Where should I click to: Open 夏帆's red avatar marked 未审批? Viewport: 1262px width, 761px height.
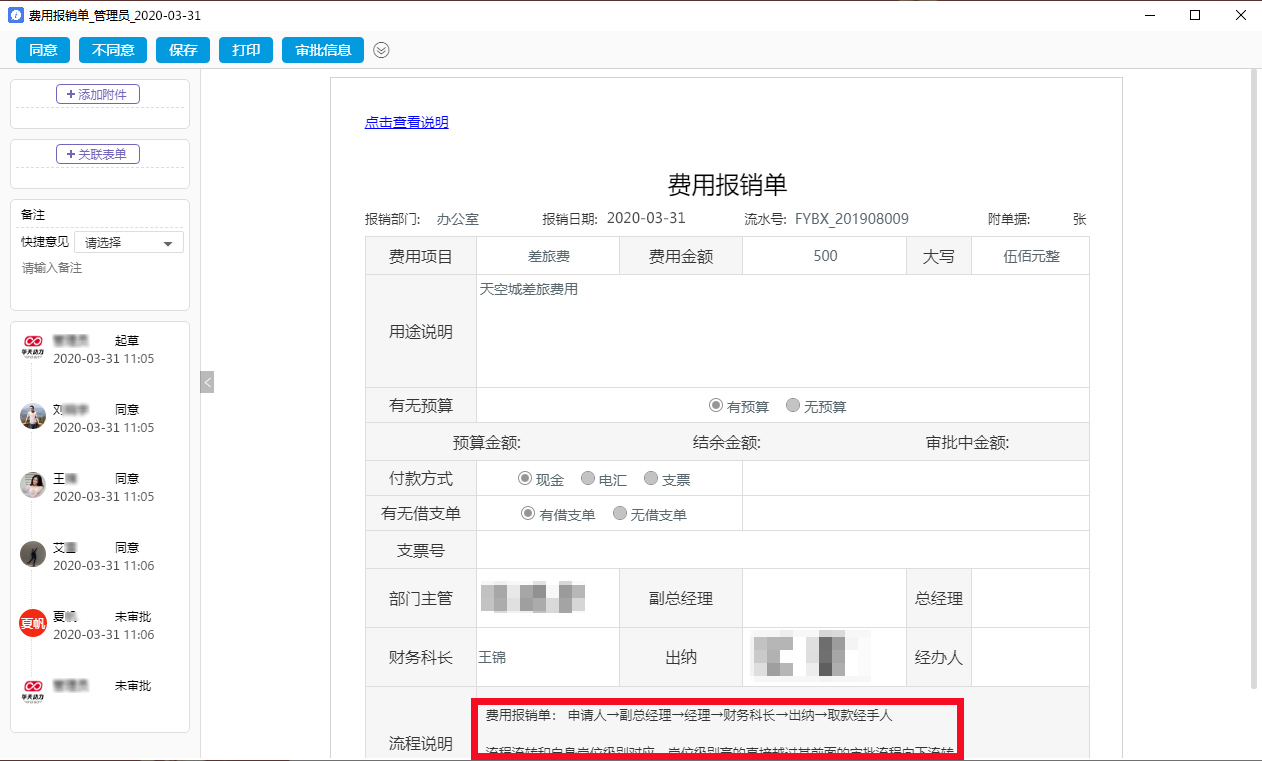pos(33,622)
